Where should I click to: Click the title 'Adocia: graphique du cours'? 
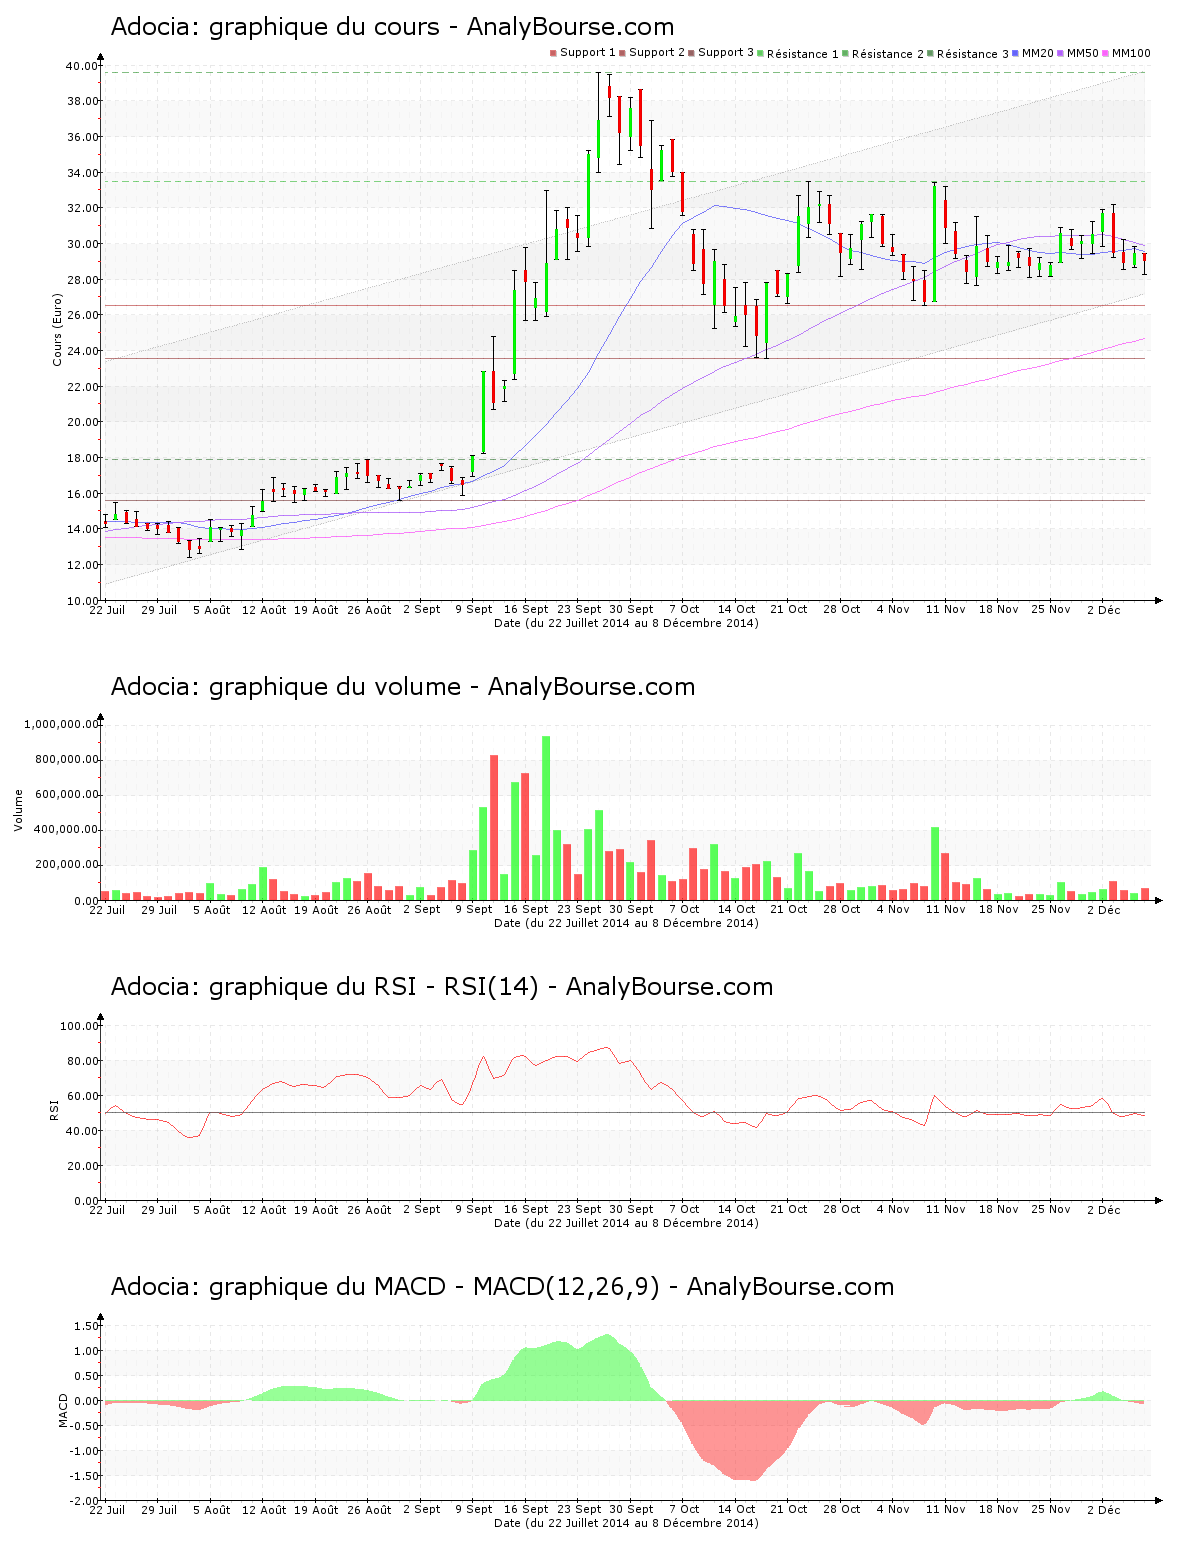(x=275, y=27)
